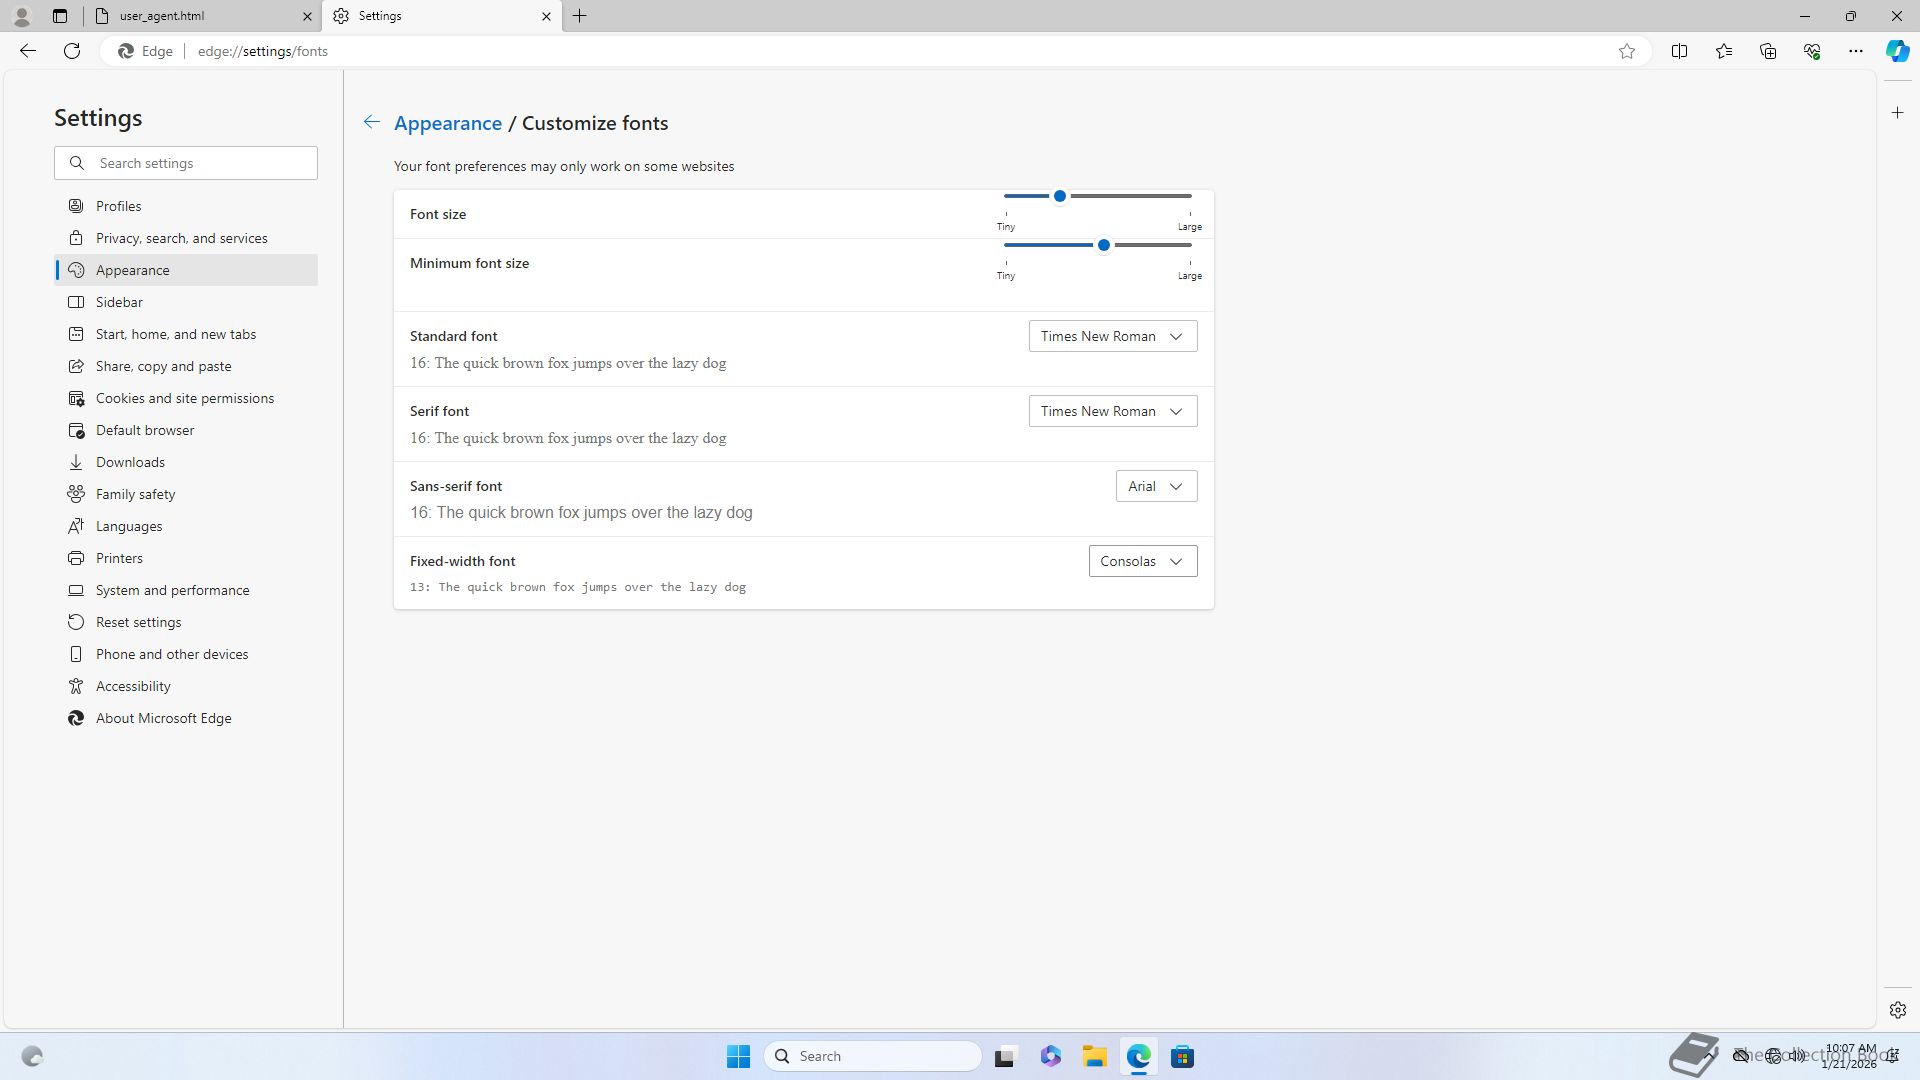Click back arrow beside Appearance heading
The image size is (1920, 1080).
(371, 122)
